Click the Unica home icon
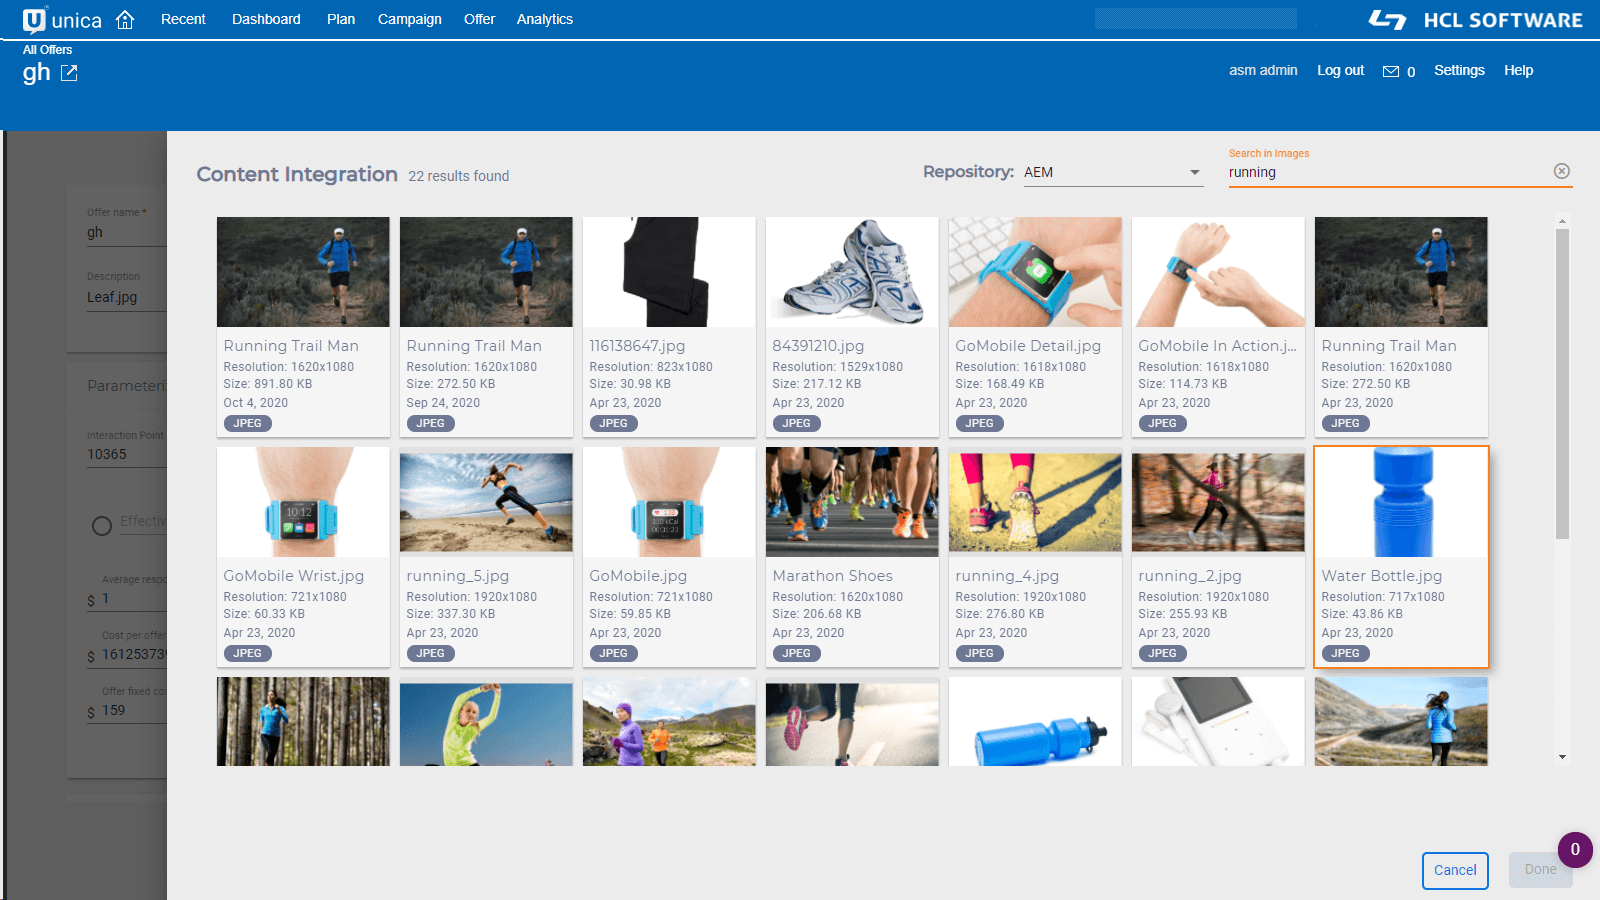 coord(125,20)
